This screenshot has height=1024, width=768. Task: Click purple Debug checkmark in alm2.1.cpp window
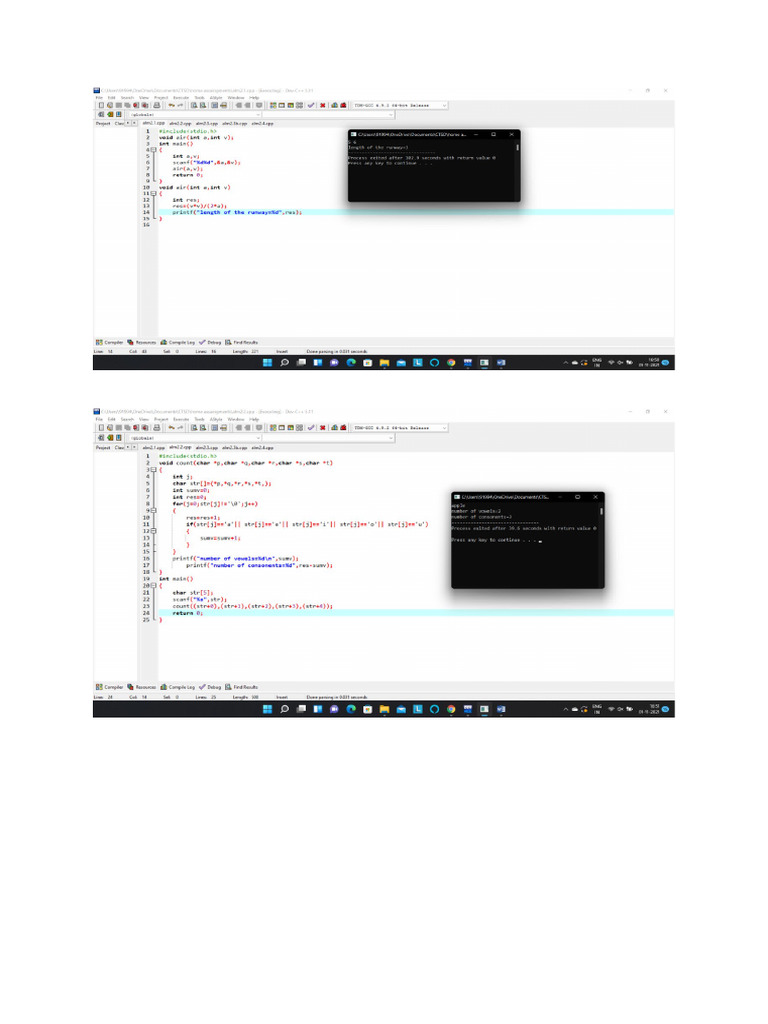[x=311, y=105]
